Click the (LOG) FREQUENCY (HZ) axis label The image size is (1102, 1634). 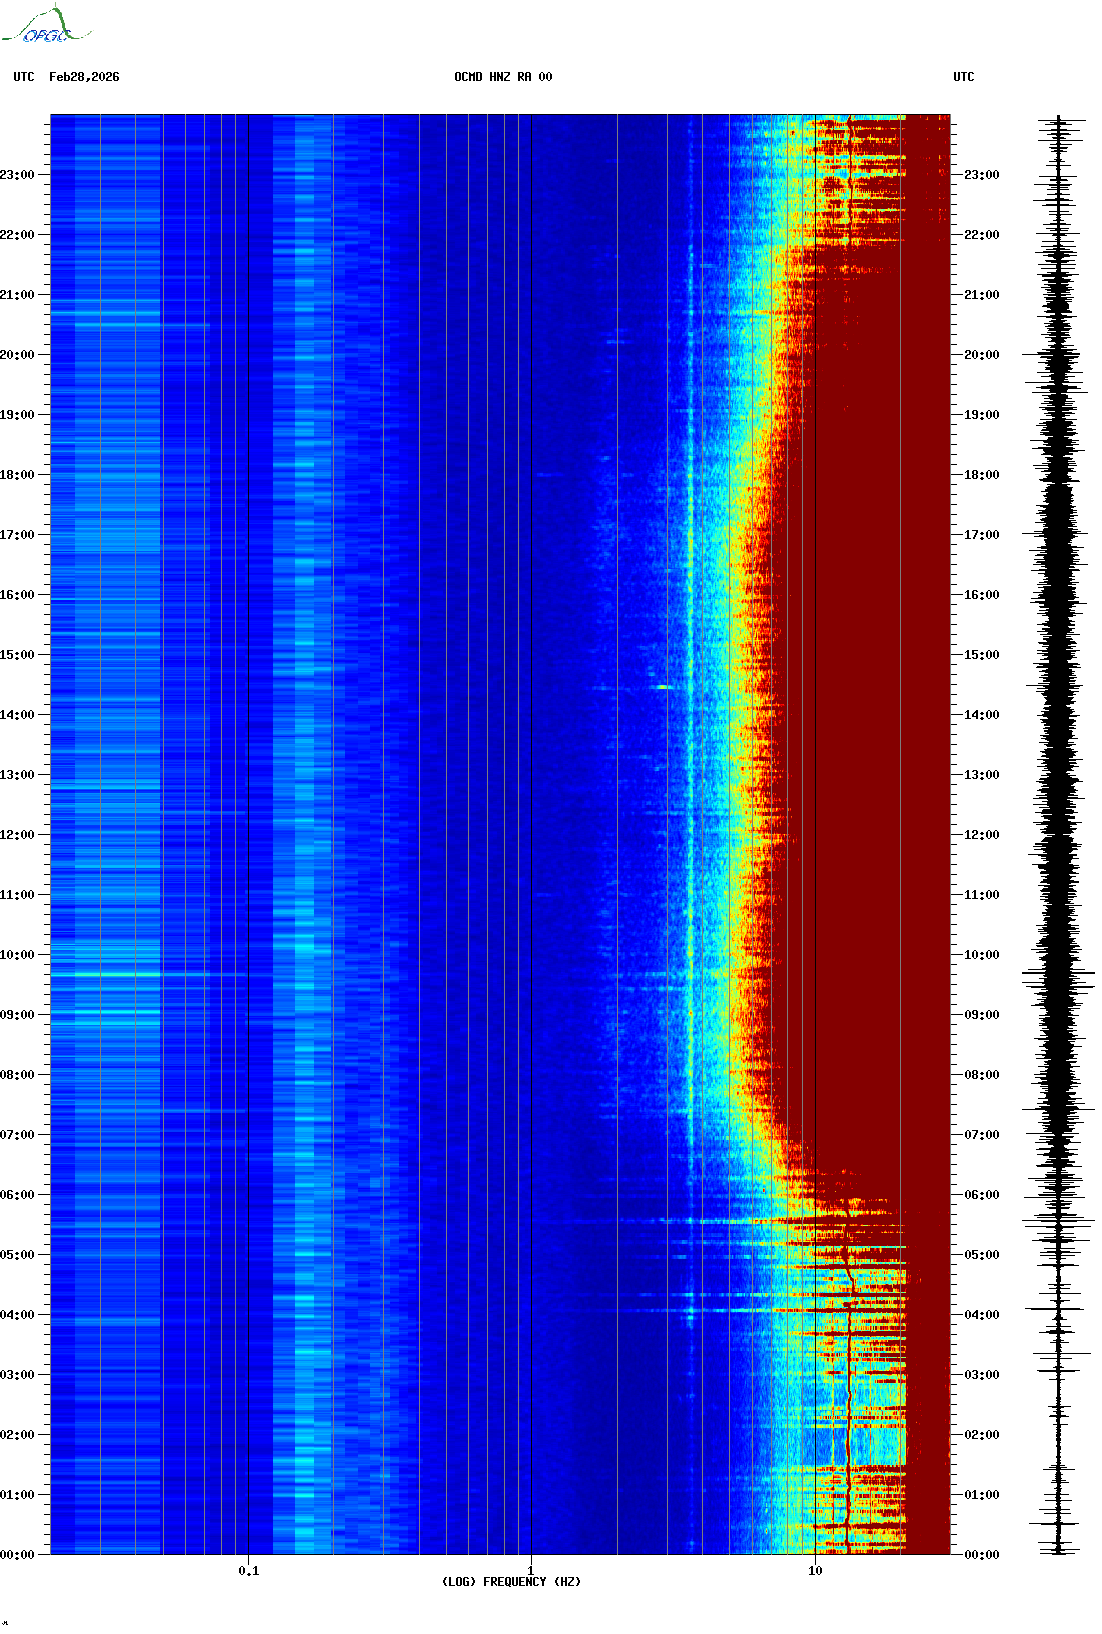(511, 1582)
